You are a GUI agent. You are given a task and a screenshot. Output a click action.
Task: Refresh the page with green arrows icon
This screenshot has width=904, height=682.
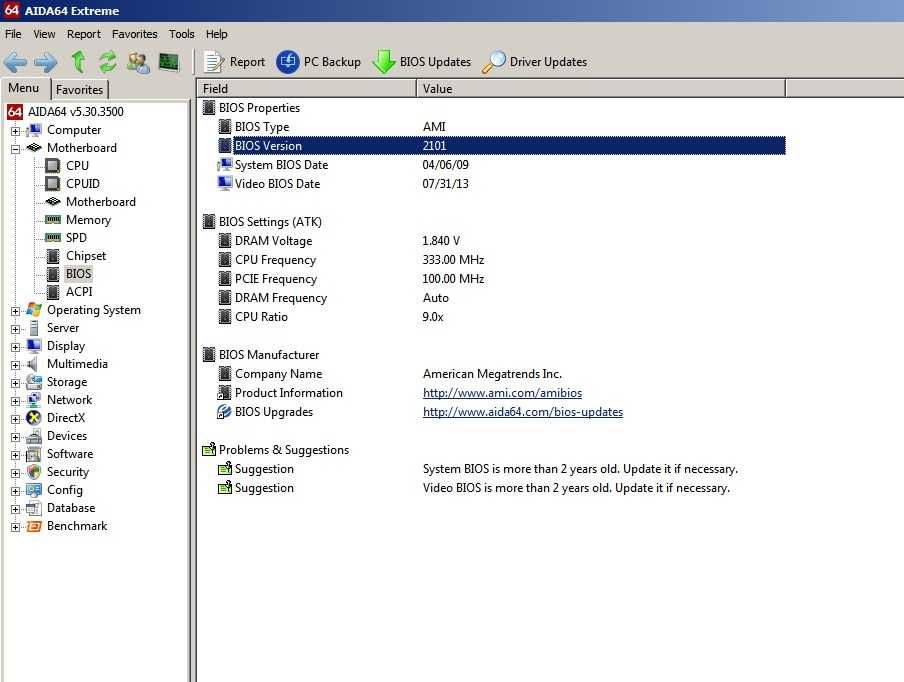[x=107, y=61]
